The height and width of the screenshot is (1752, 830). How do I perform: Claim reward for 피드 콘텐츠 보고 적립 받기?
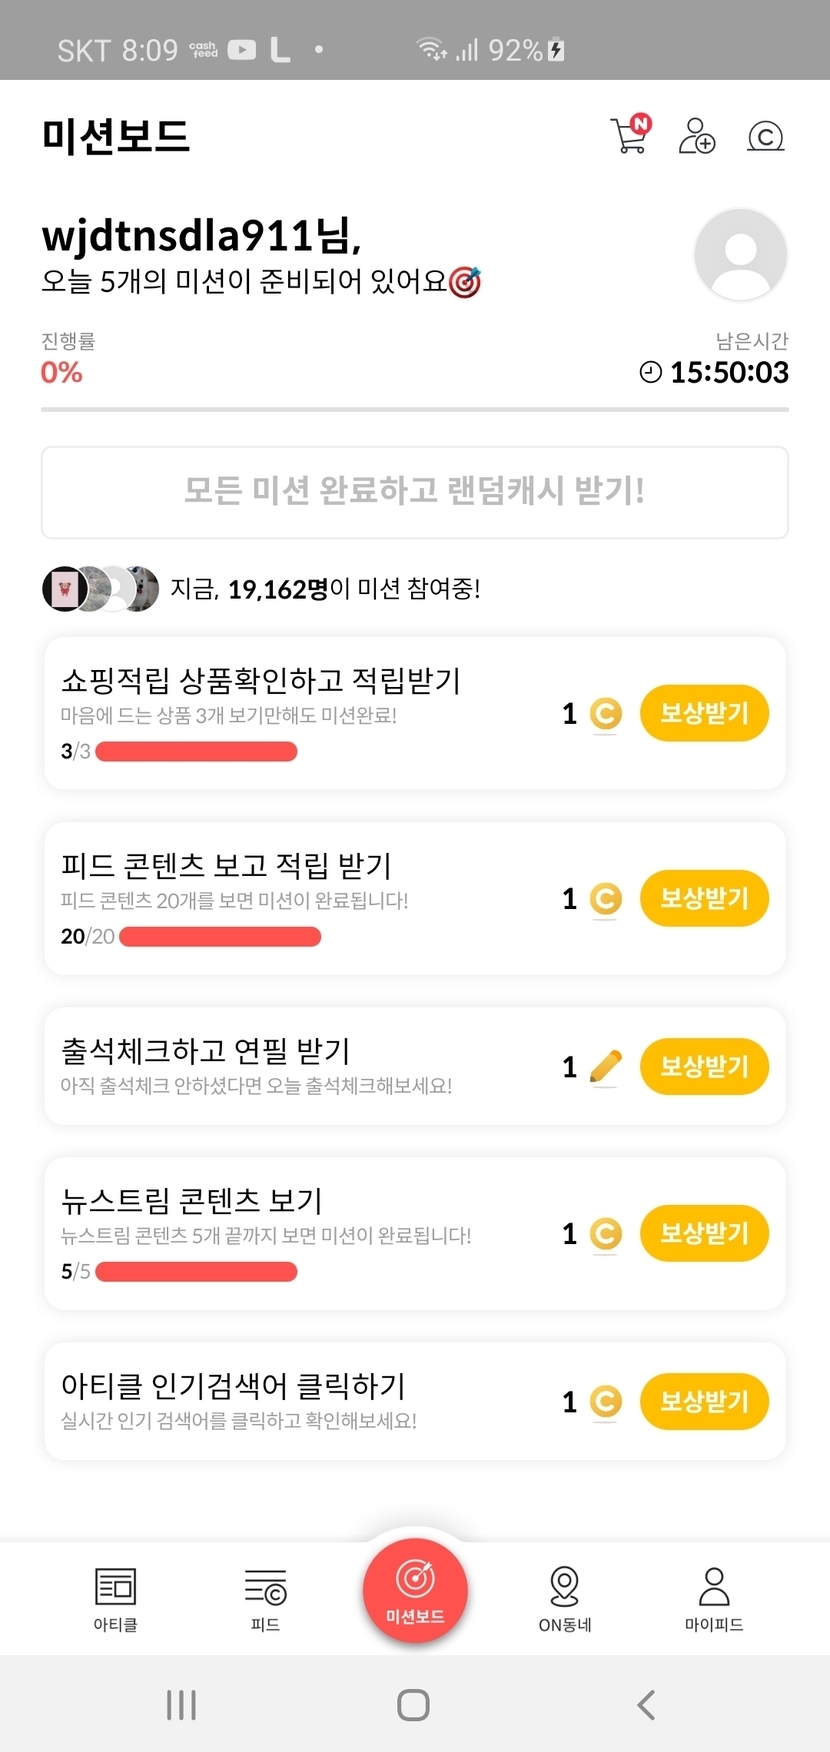pyautogui.click(x=704, y=898)
